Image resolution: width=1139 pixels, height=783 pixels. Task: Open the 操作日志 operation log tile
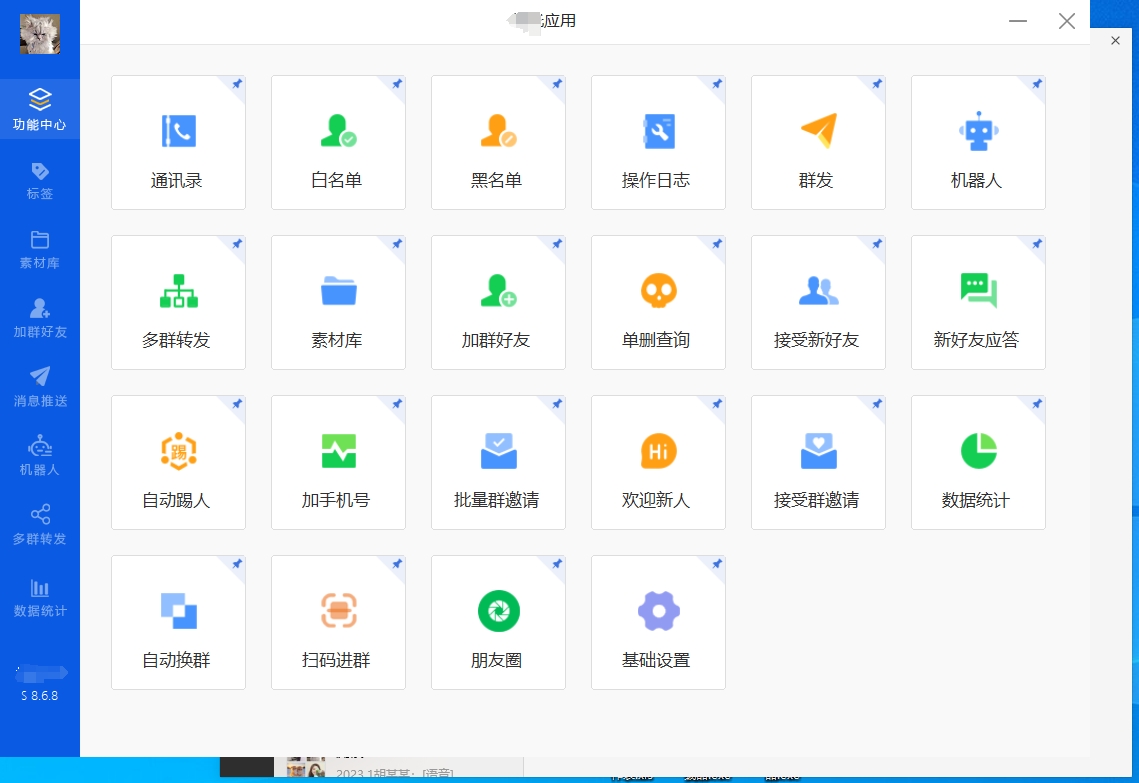click(658, 142)
